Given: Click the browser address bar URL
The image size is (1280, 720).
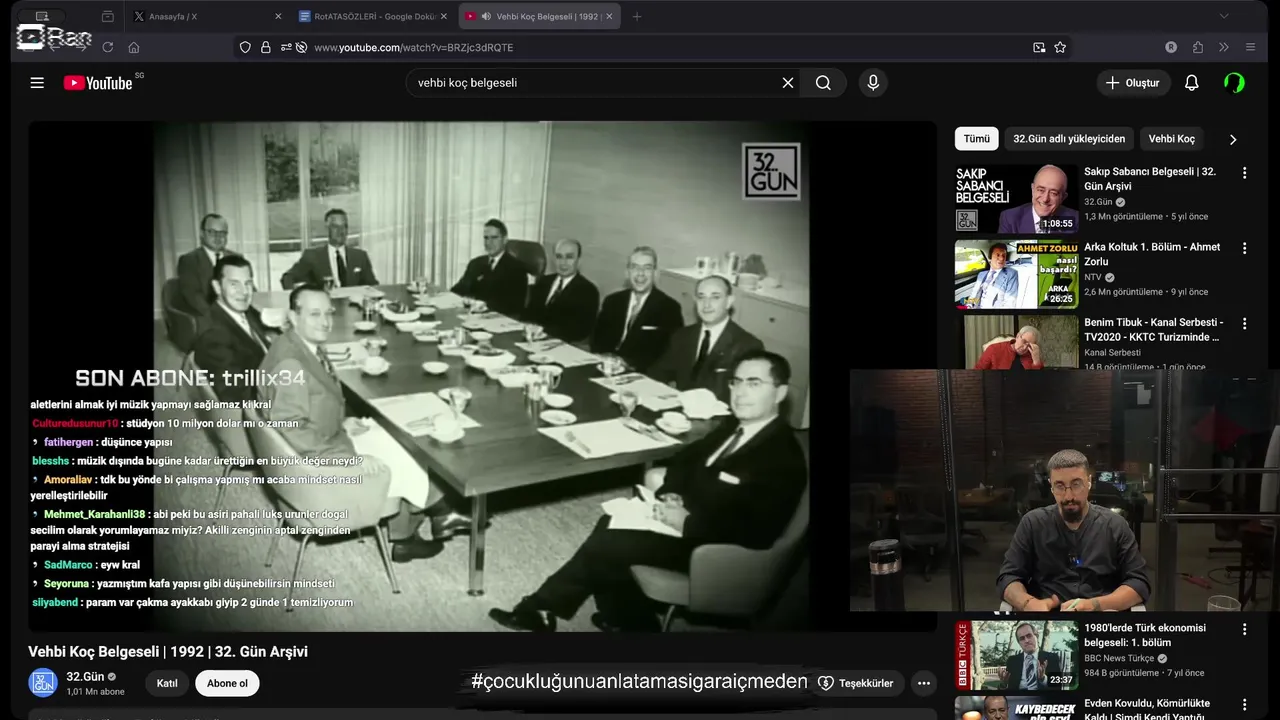Looking at the screenshot, I should (413, 47).
